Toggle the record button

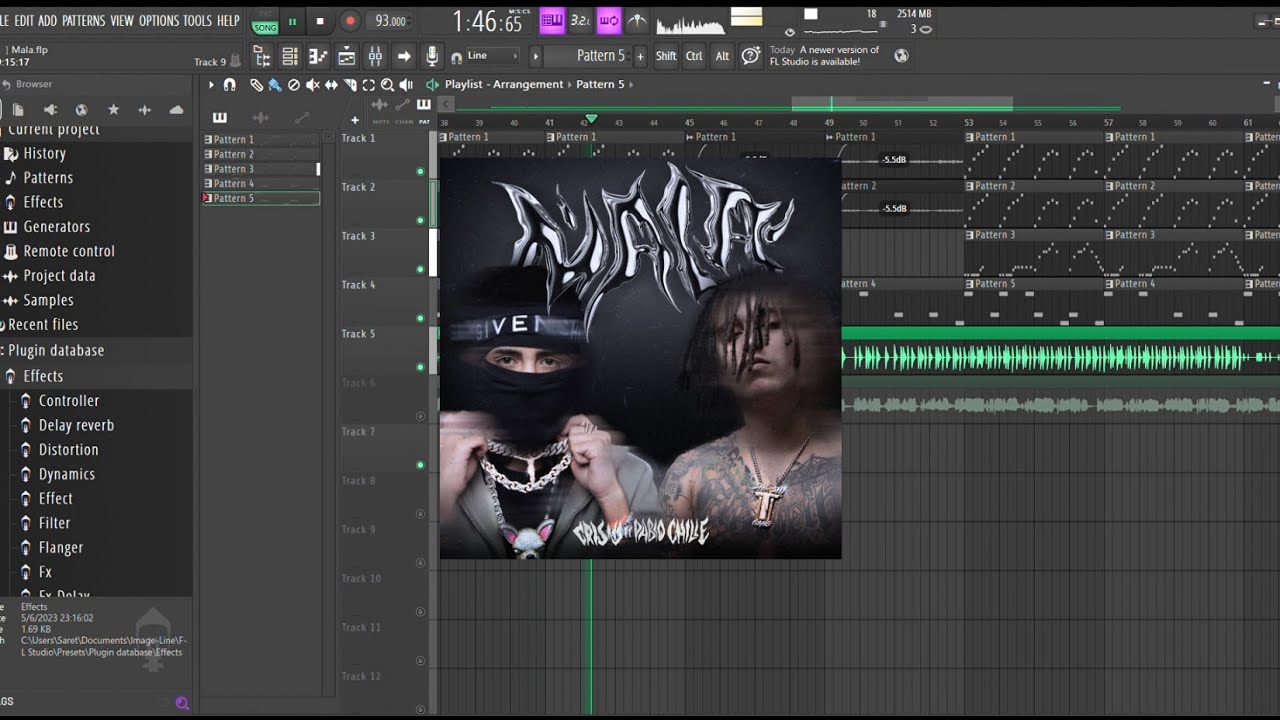click(x=350, y=21)
